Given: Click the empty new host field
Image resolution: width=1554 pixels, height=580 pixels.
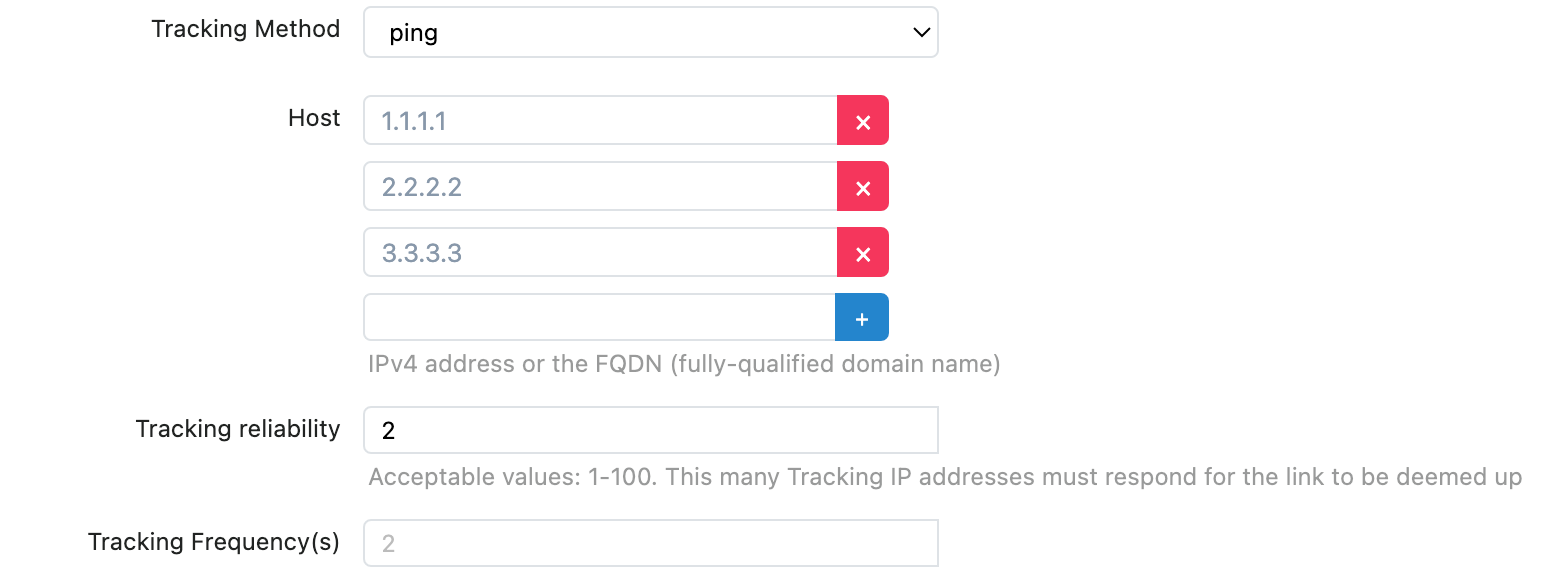Looking at the screenshot, I should (x=599, y=318).
